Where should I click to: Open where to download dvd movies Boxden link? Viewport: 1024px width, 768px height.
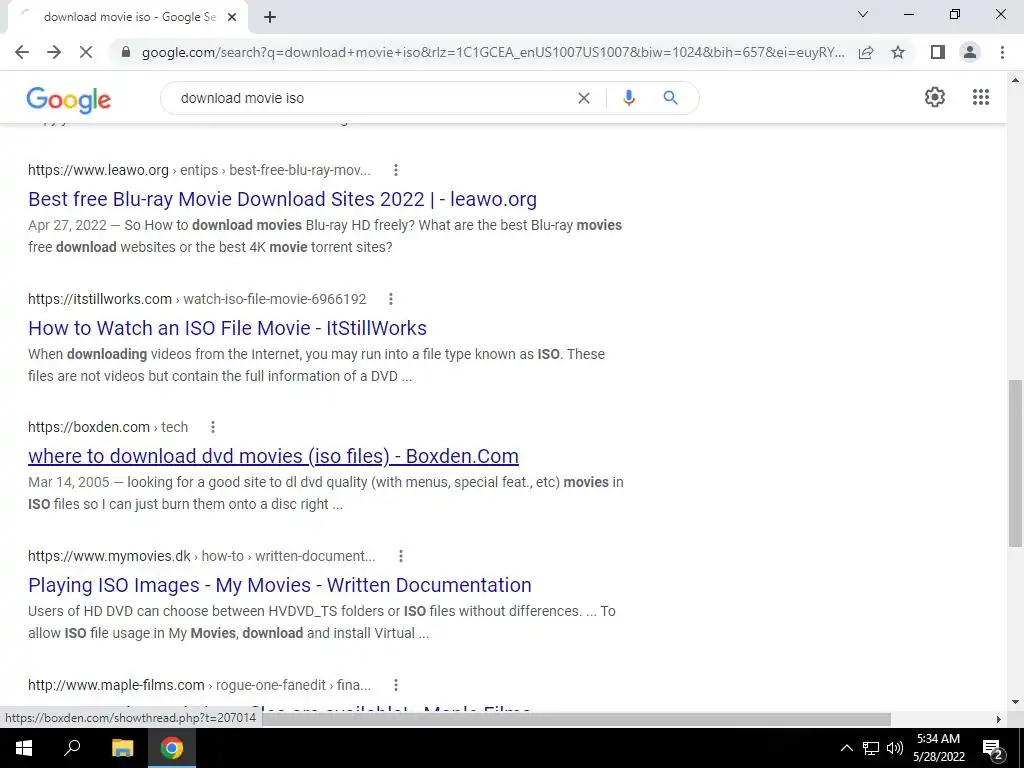coord(274,456)
